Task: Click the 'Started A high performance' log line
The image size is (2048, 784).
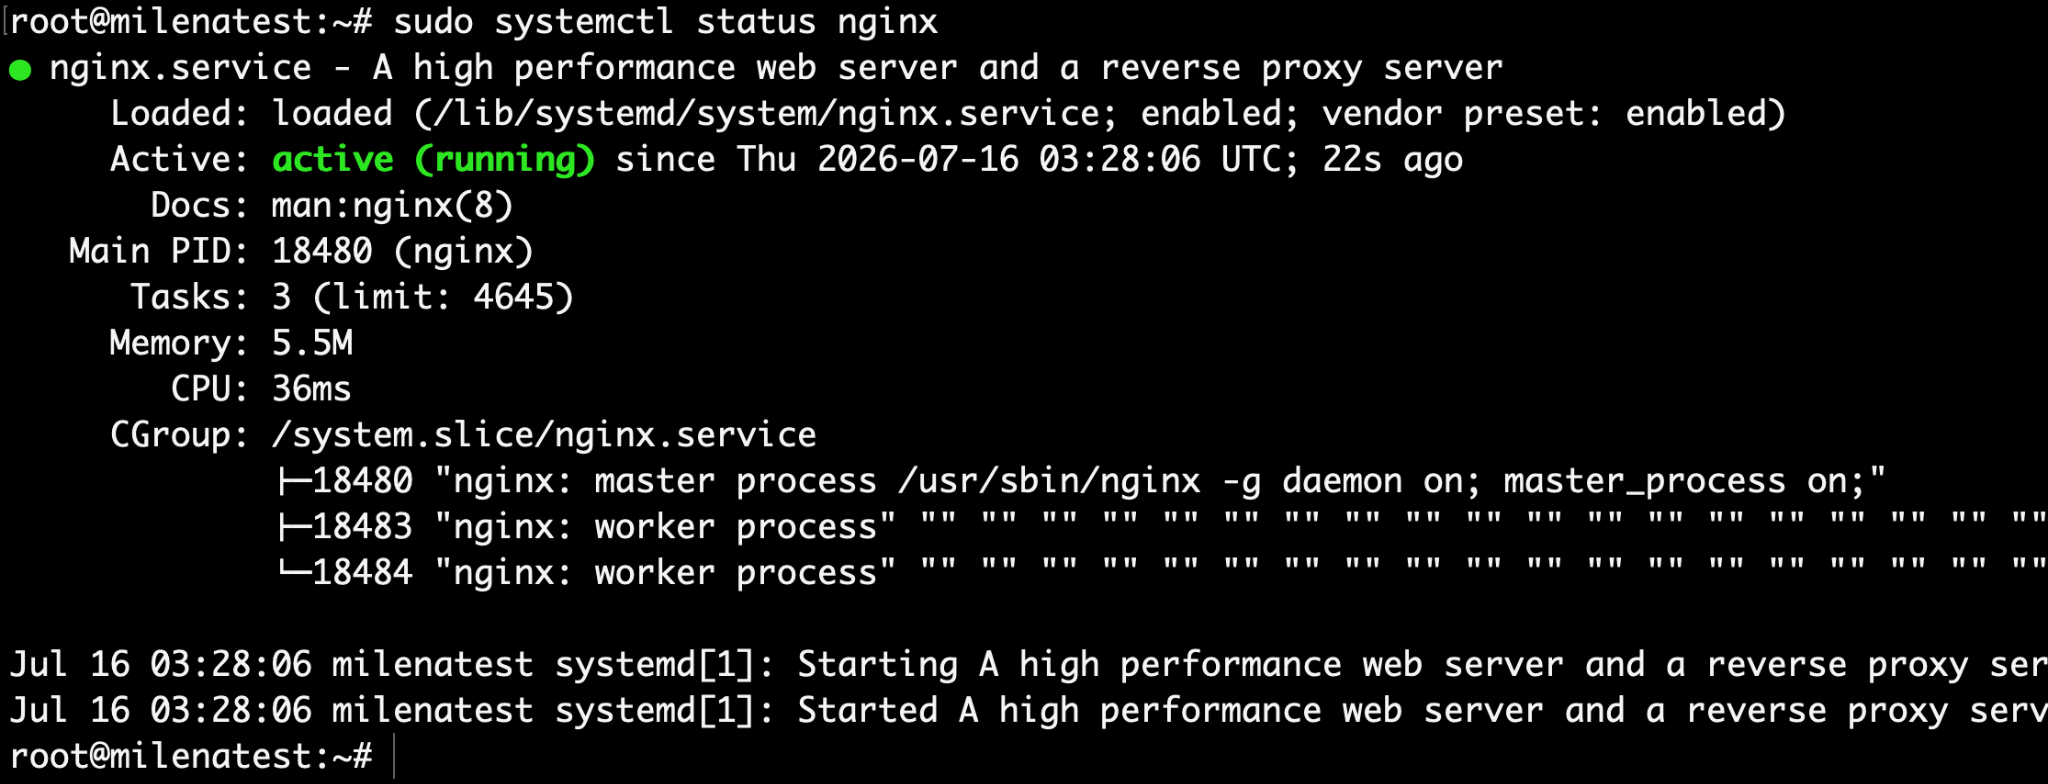Action: pos(1028,711)
